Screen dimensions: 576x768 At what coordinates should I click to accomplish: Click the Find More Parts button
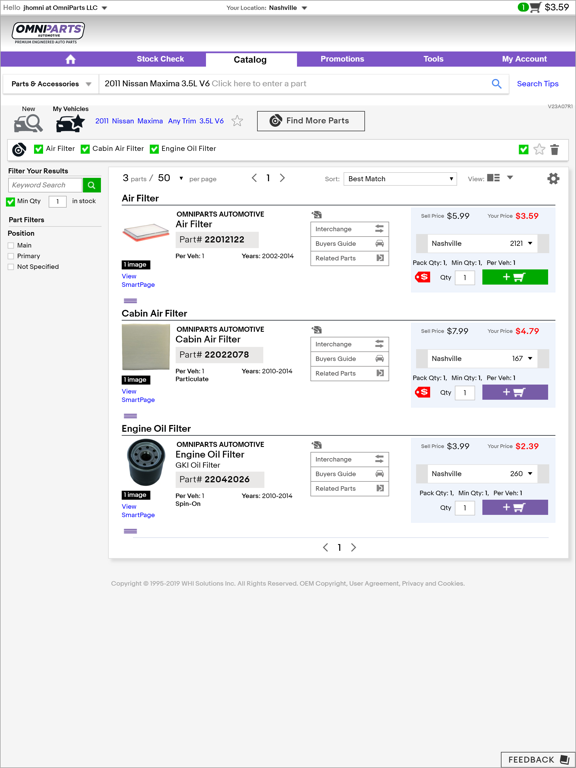tap(311, 121)
